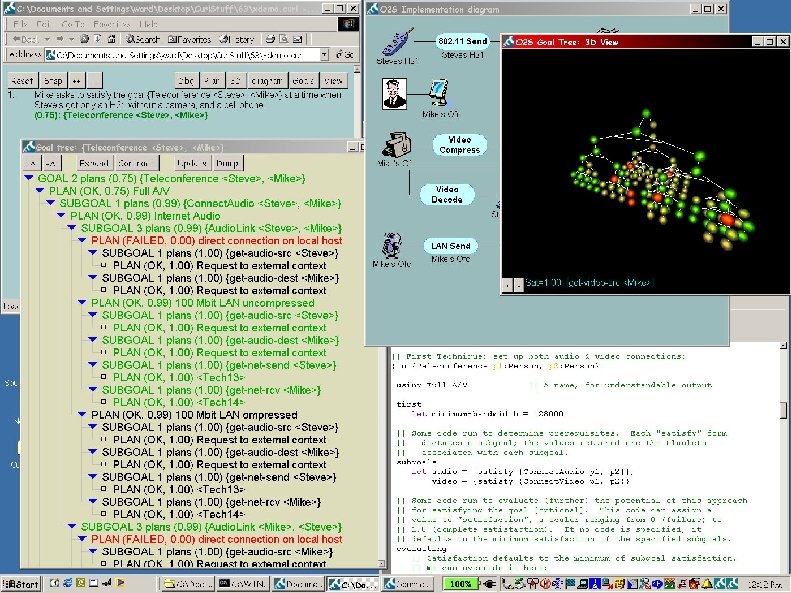791x593 pixels.
Task: Open the Windows Start menu
Action: (20, 584)
